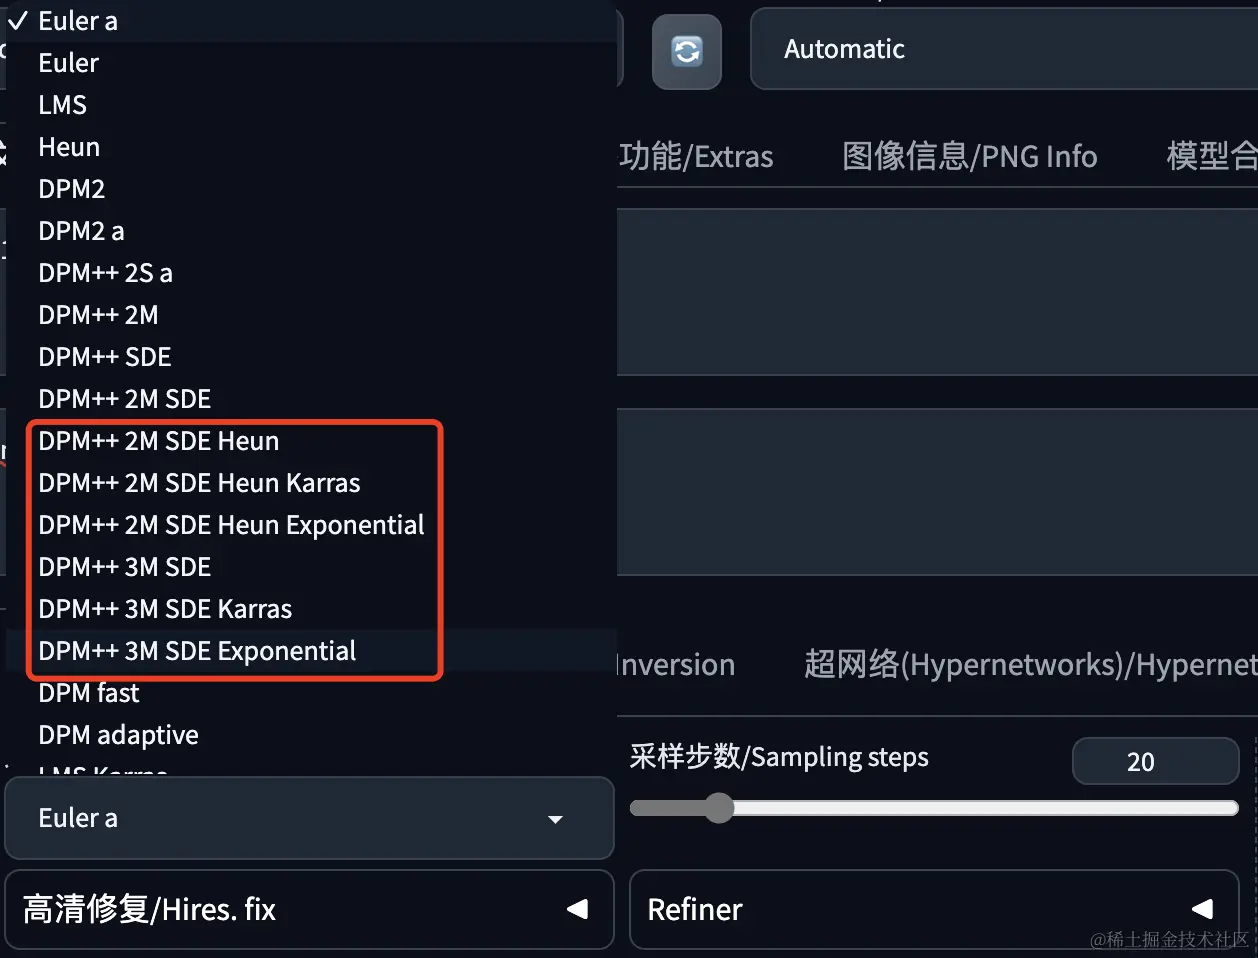Select DPM++ 2M SDE Heun Exponential

231,524
